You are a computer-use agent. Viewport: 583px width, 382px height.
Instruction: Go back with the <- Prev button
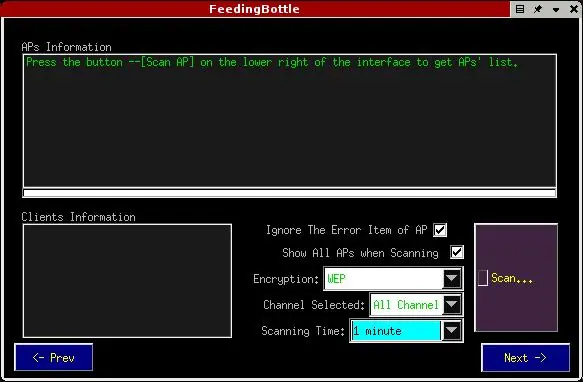(x=54, y=357)
